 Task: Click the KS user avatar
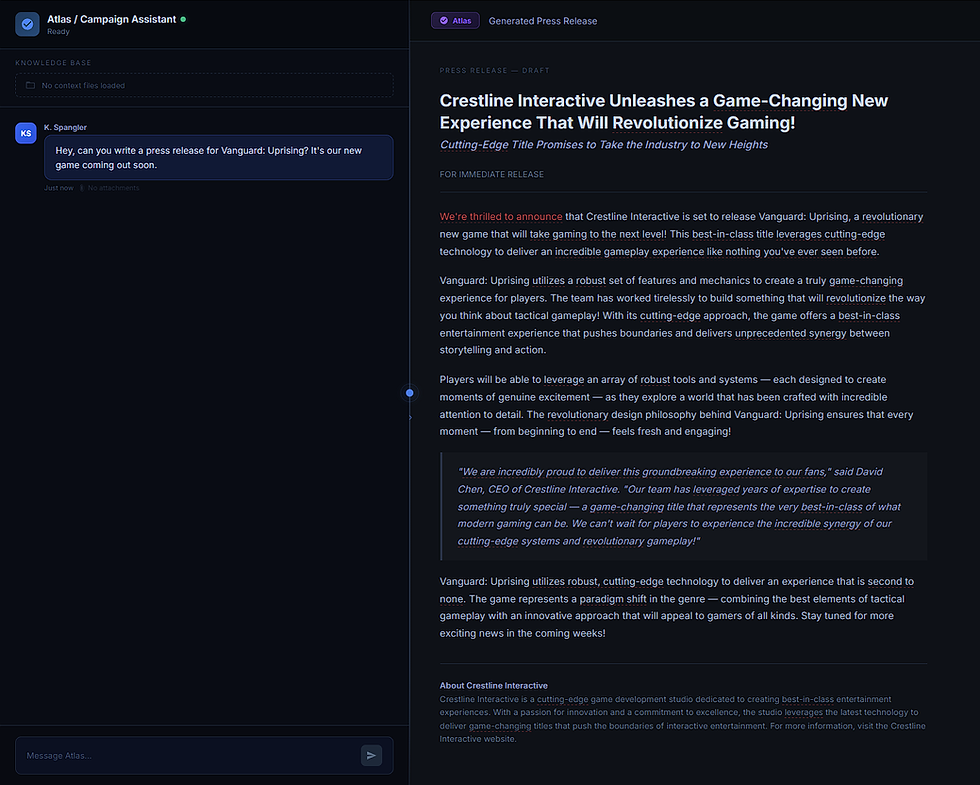click(x=26, y=133)
